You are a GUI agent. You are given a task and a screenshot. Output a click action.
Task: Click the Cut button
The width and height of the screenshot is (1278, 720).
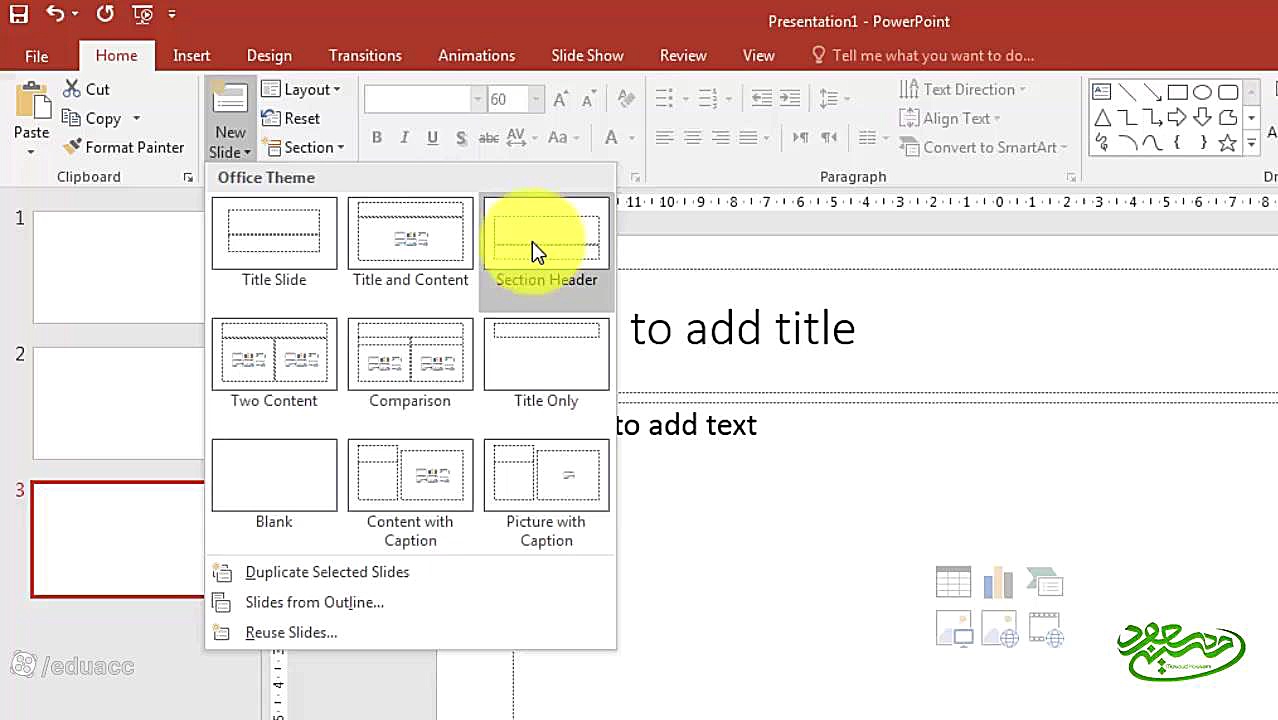(x=86, y=89)
